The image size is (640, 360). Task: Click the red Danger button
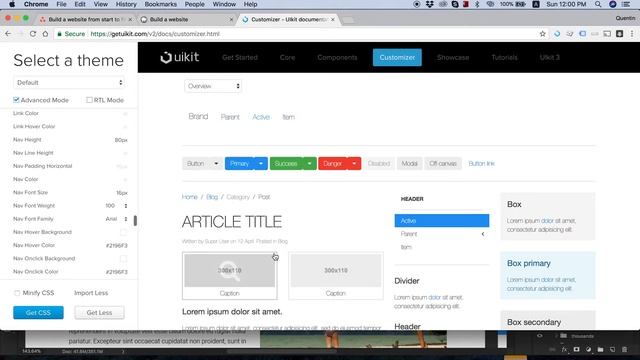(x=333, y=164)
